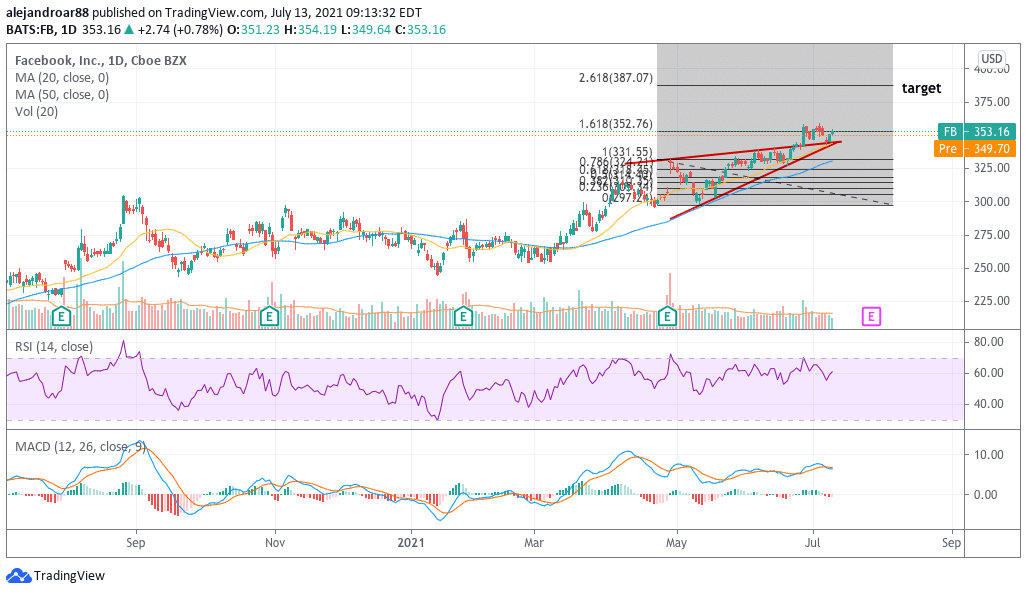Viewport: 1027px width, 594px height.
Task: Click the alejandroar88 author name
Action: [48, 12]
